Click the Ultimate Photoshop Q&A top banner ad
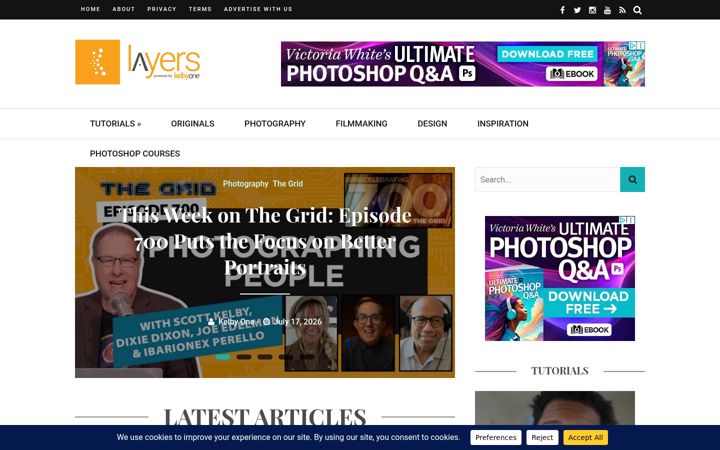The image size is (720, 450). pyautogui.click(x=463, y=64)
